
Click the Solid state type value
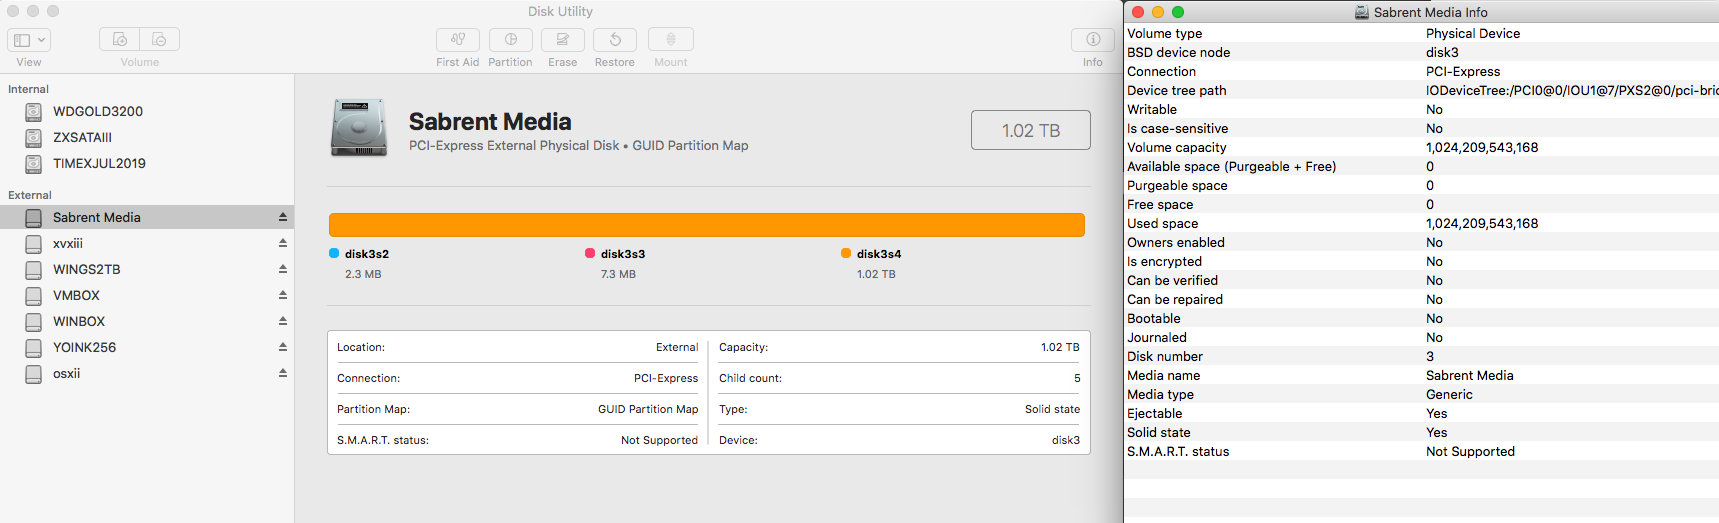[1052, 409]
